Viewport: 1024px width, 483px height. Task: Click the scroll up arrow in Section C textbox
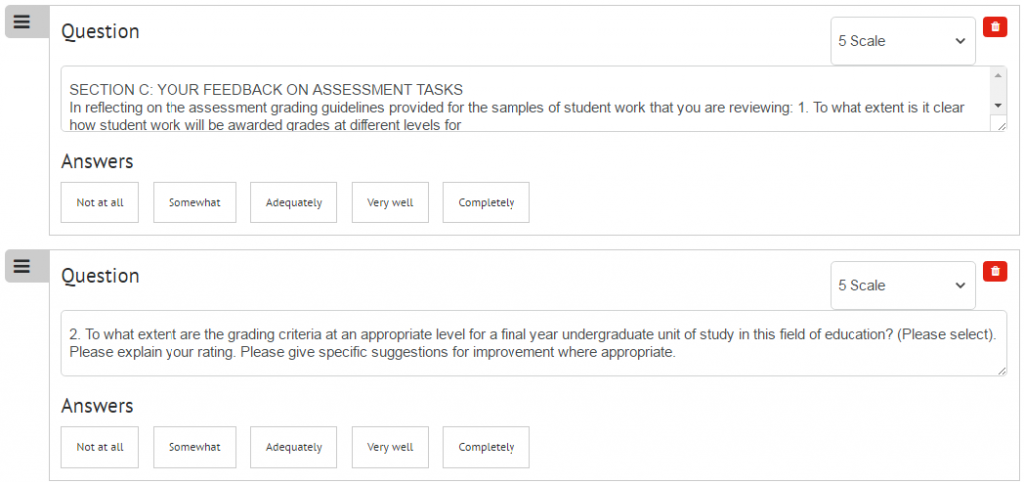(998, 76)
